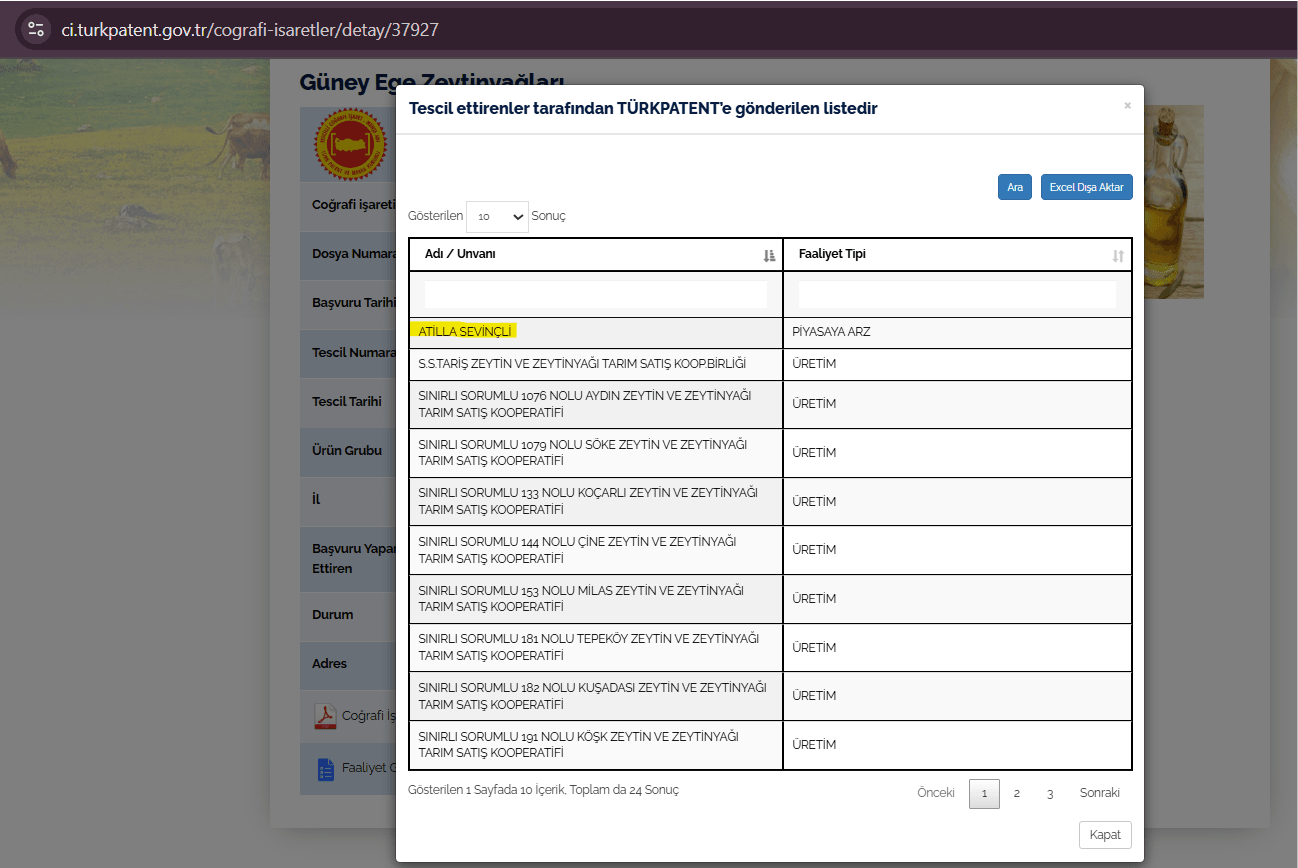Sort by Faaliyet Tipi column icon
The image size is (1298, 868).
(x=1118, y=256)
